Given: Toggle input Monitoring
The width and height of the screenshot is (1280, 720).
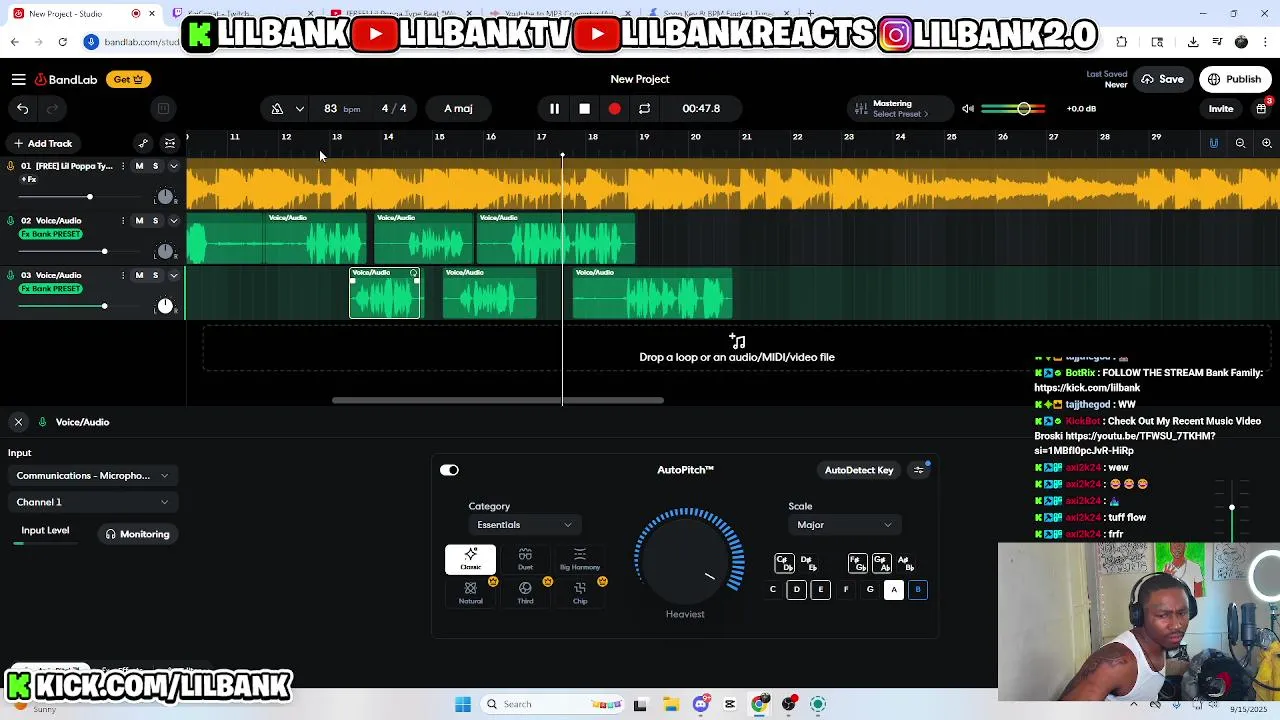Looking at the screenshot, I should tap(138, 534).
